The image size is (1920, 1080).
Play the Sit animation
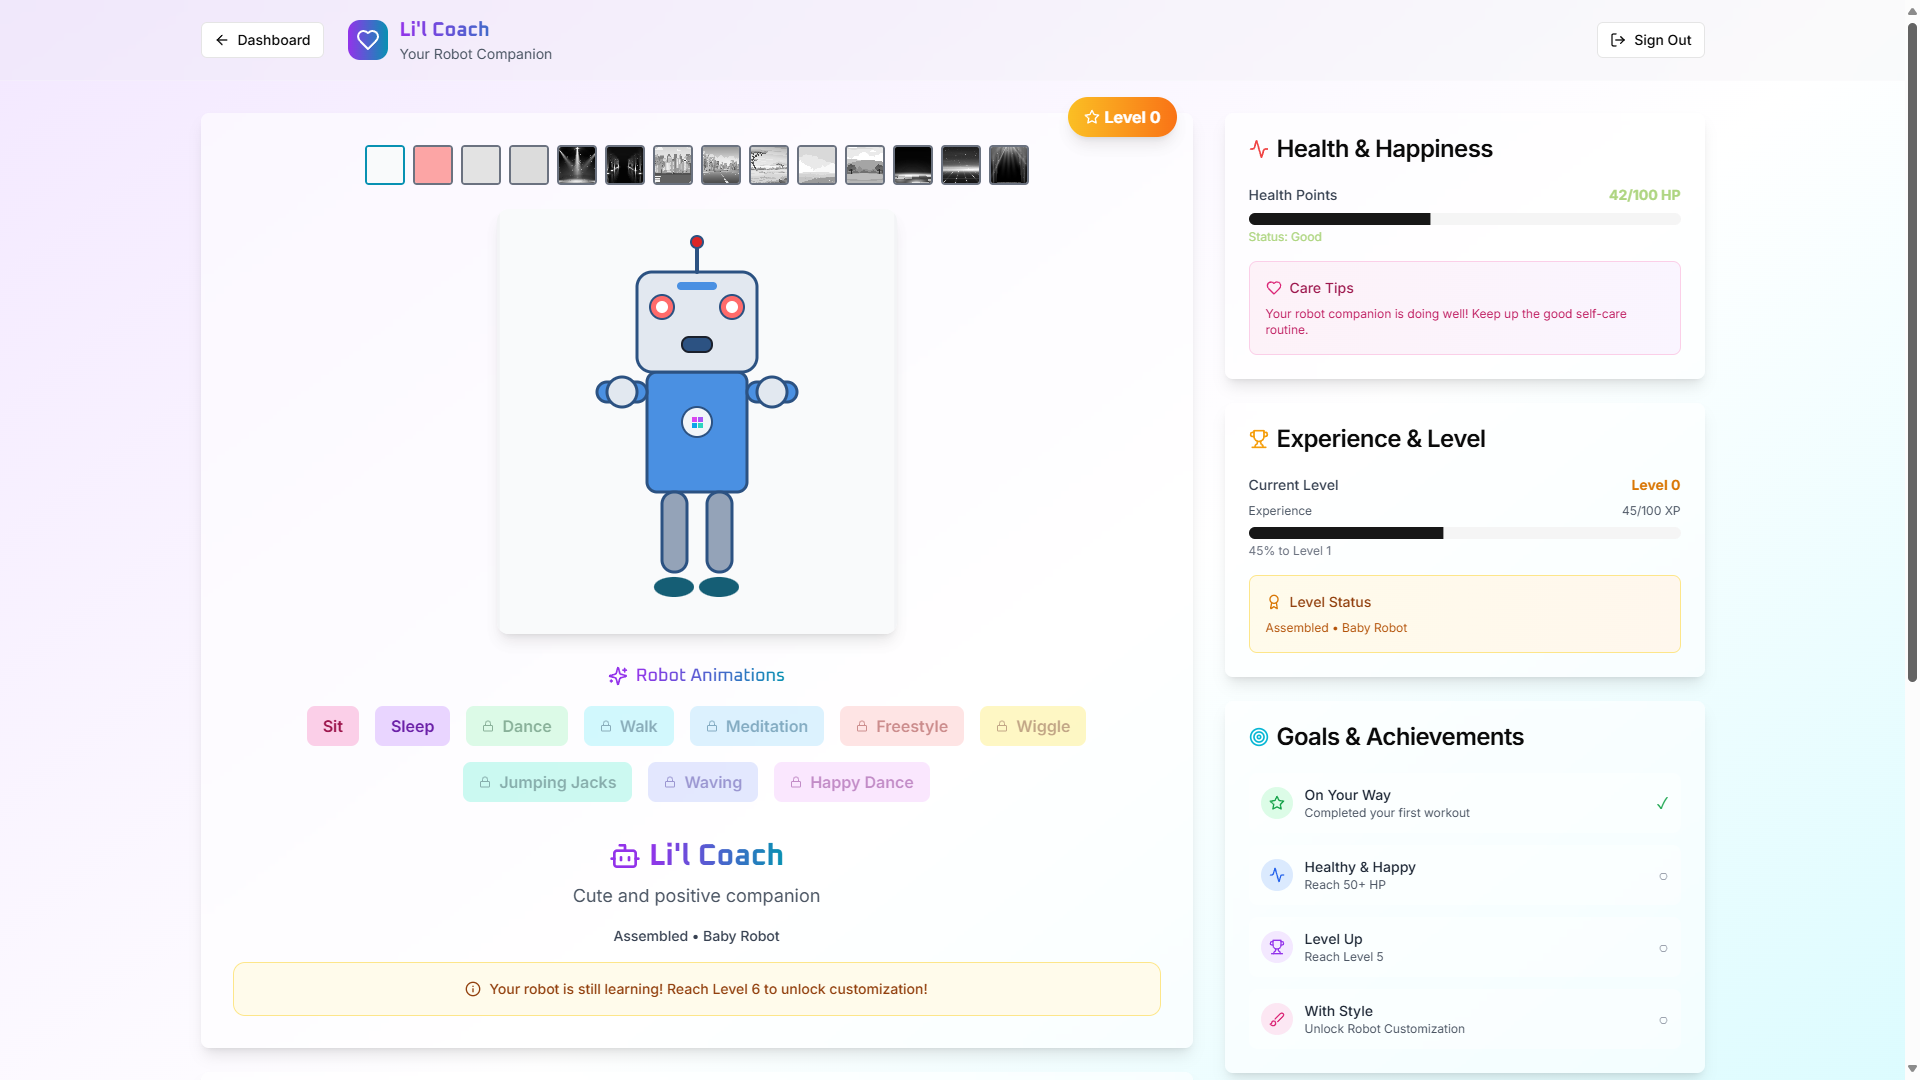point(332,726)
